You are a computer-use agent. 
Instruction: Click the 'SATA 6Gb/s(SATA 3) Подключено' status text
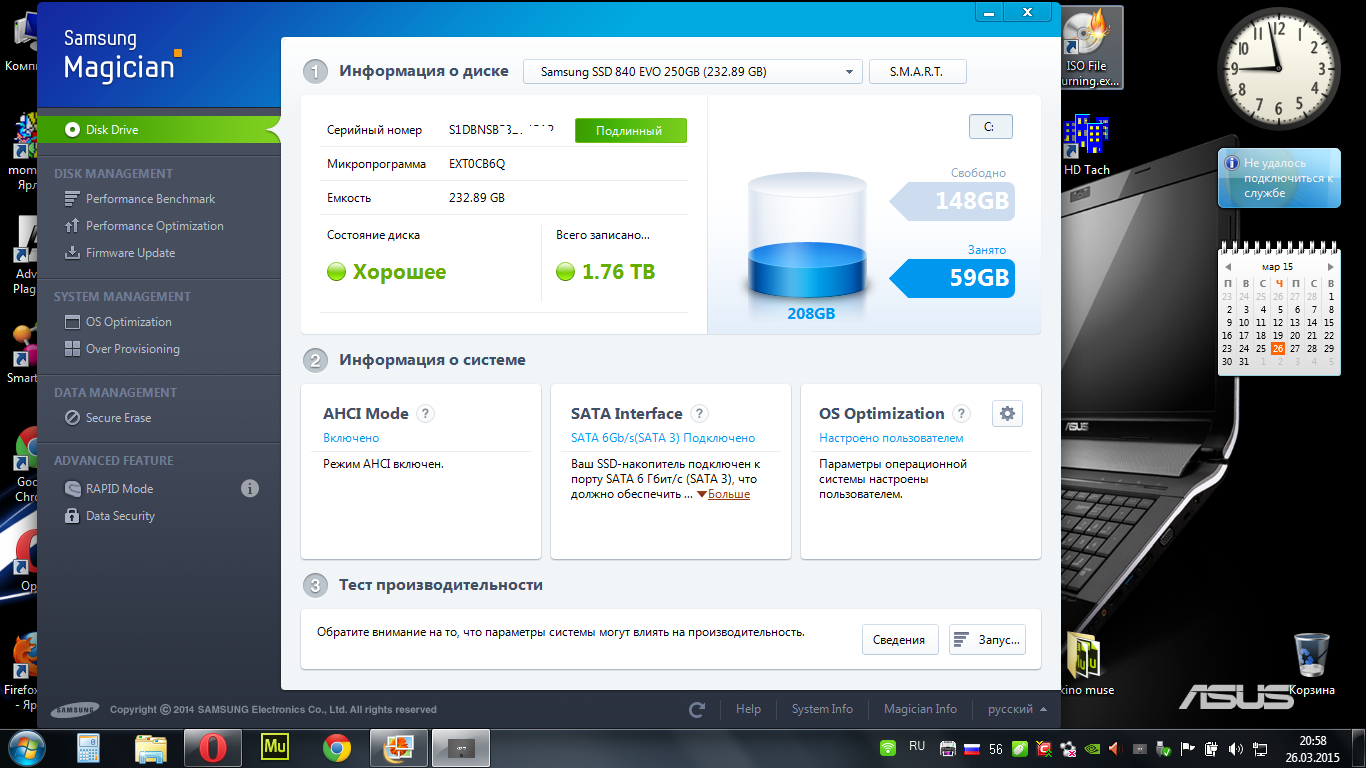click(x=663, y=438)
